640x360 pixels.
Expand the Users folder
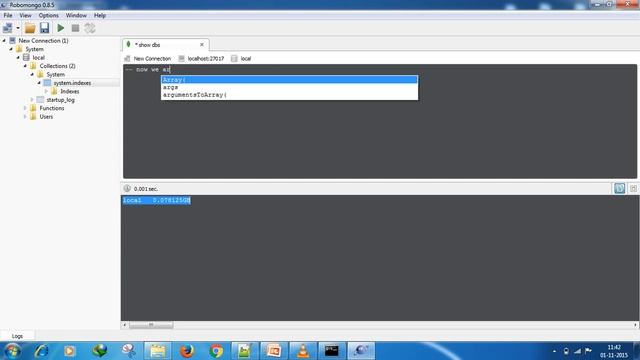(x=25, y=117)
